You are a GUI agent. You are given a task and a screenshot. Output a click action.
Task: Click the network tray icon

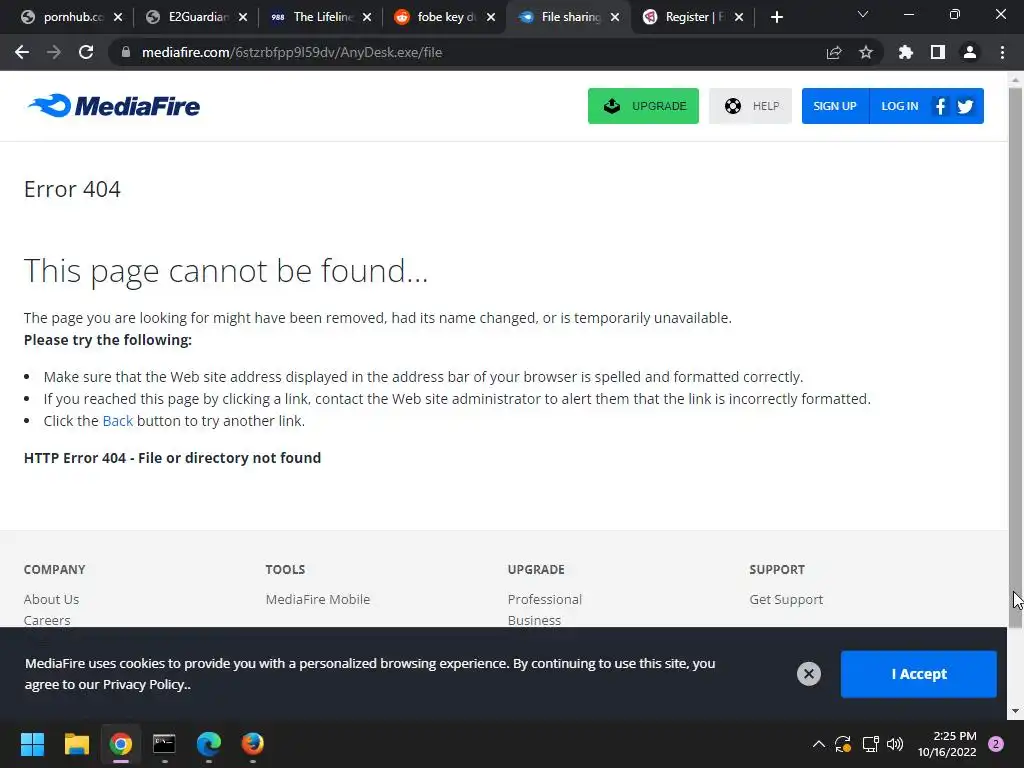pyautogui.click(x=870, y=744)
